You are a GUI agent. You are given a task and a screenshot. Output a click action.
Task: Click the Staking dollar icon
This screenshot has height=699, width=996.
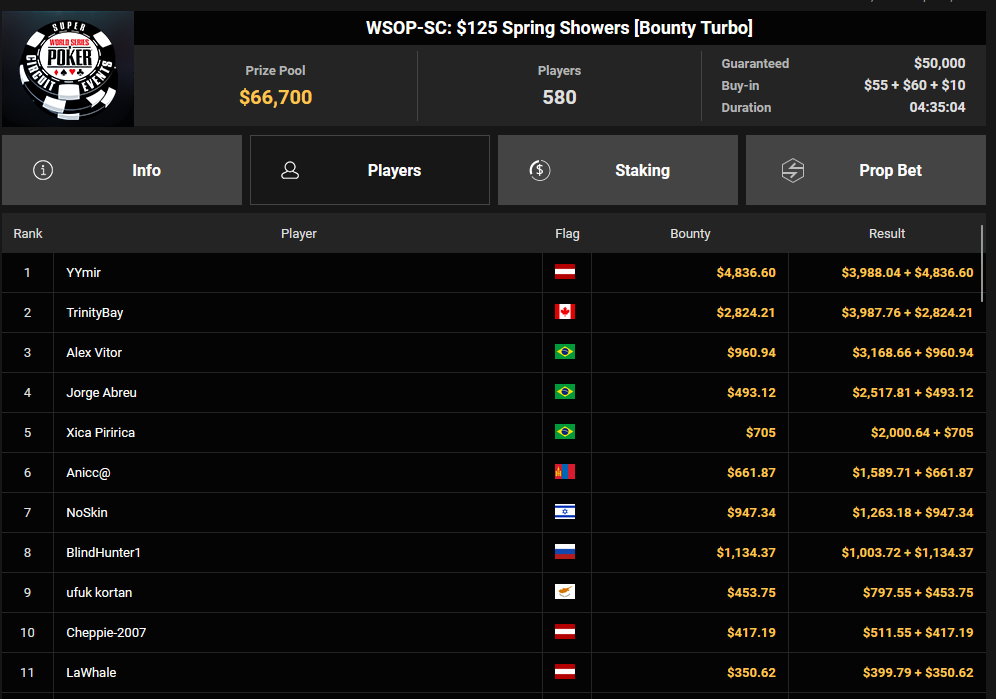click(x=540, y=170)
